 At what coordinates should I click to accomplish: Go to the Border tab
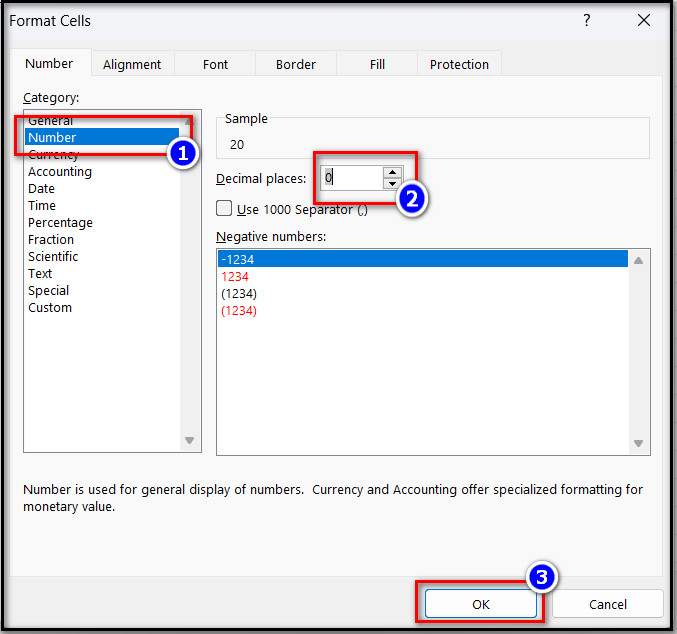[295, 64]
